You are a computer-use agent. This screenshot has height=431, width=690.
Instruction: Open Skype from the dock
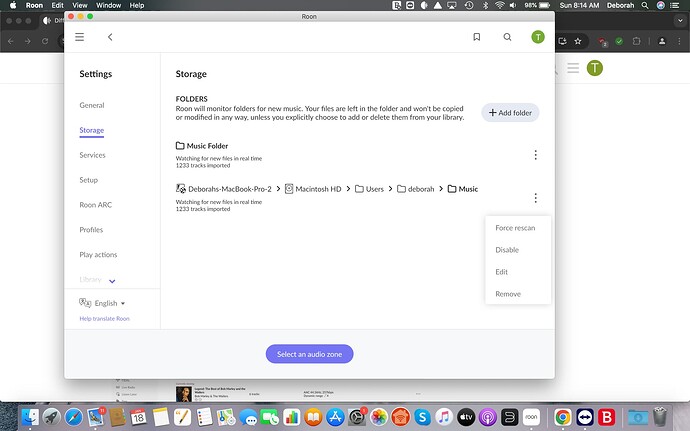pos(422,417)
